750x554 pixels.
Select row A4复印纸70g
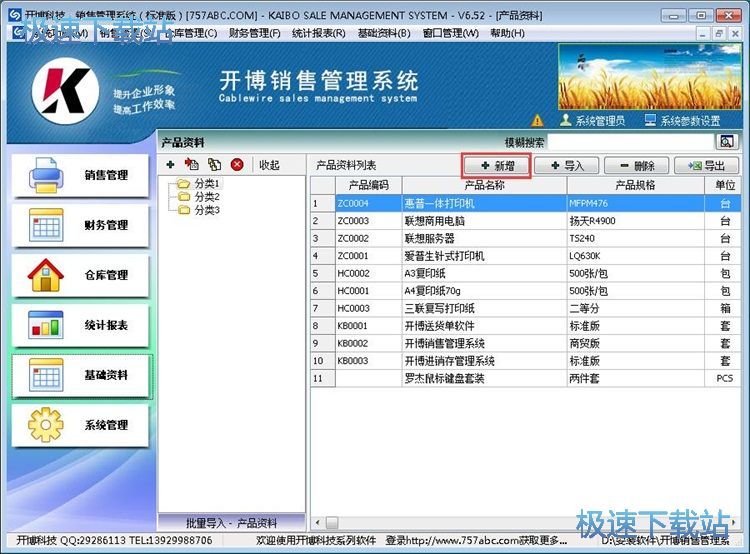pos(526,291)
